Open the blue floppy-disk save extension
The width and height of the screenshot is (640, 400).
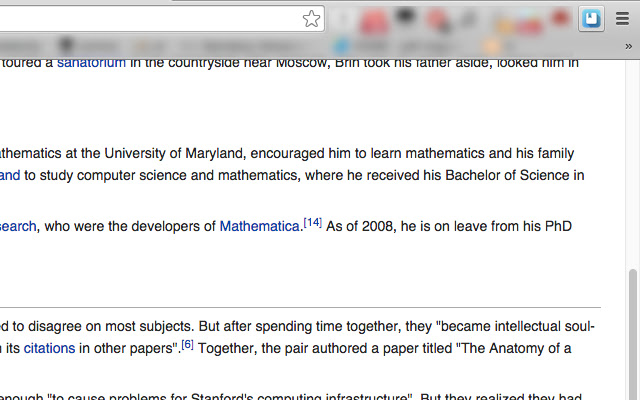[591, 19]
